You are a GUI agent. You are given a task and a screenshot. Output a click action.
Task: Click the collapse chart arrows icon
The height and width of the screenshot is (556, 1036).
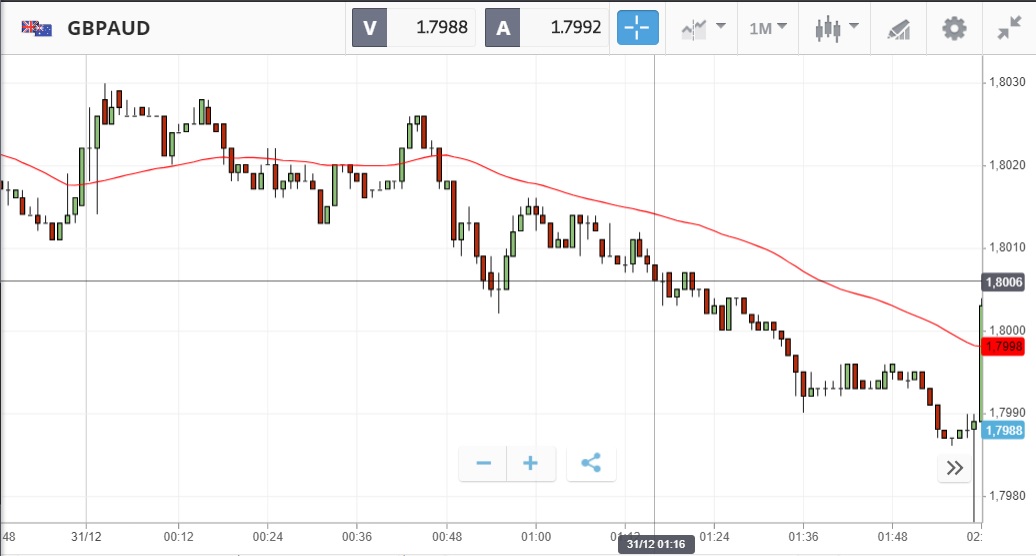(1009, 28)
